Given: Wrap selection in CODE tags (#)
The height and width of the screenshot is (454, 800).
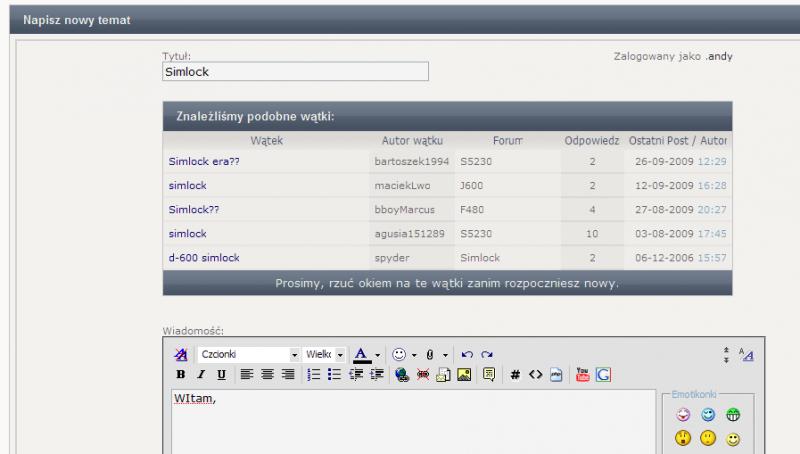Looking at the screenshot, I should coord(515,374).
